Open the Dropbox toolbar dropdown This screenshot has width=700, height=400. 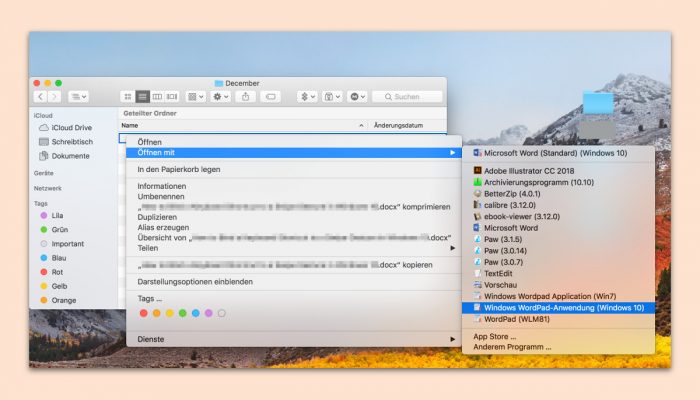[308, 96]
